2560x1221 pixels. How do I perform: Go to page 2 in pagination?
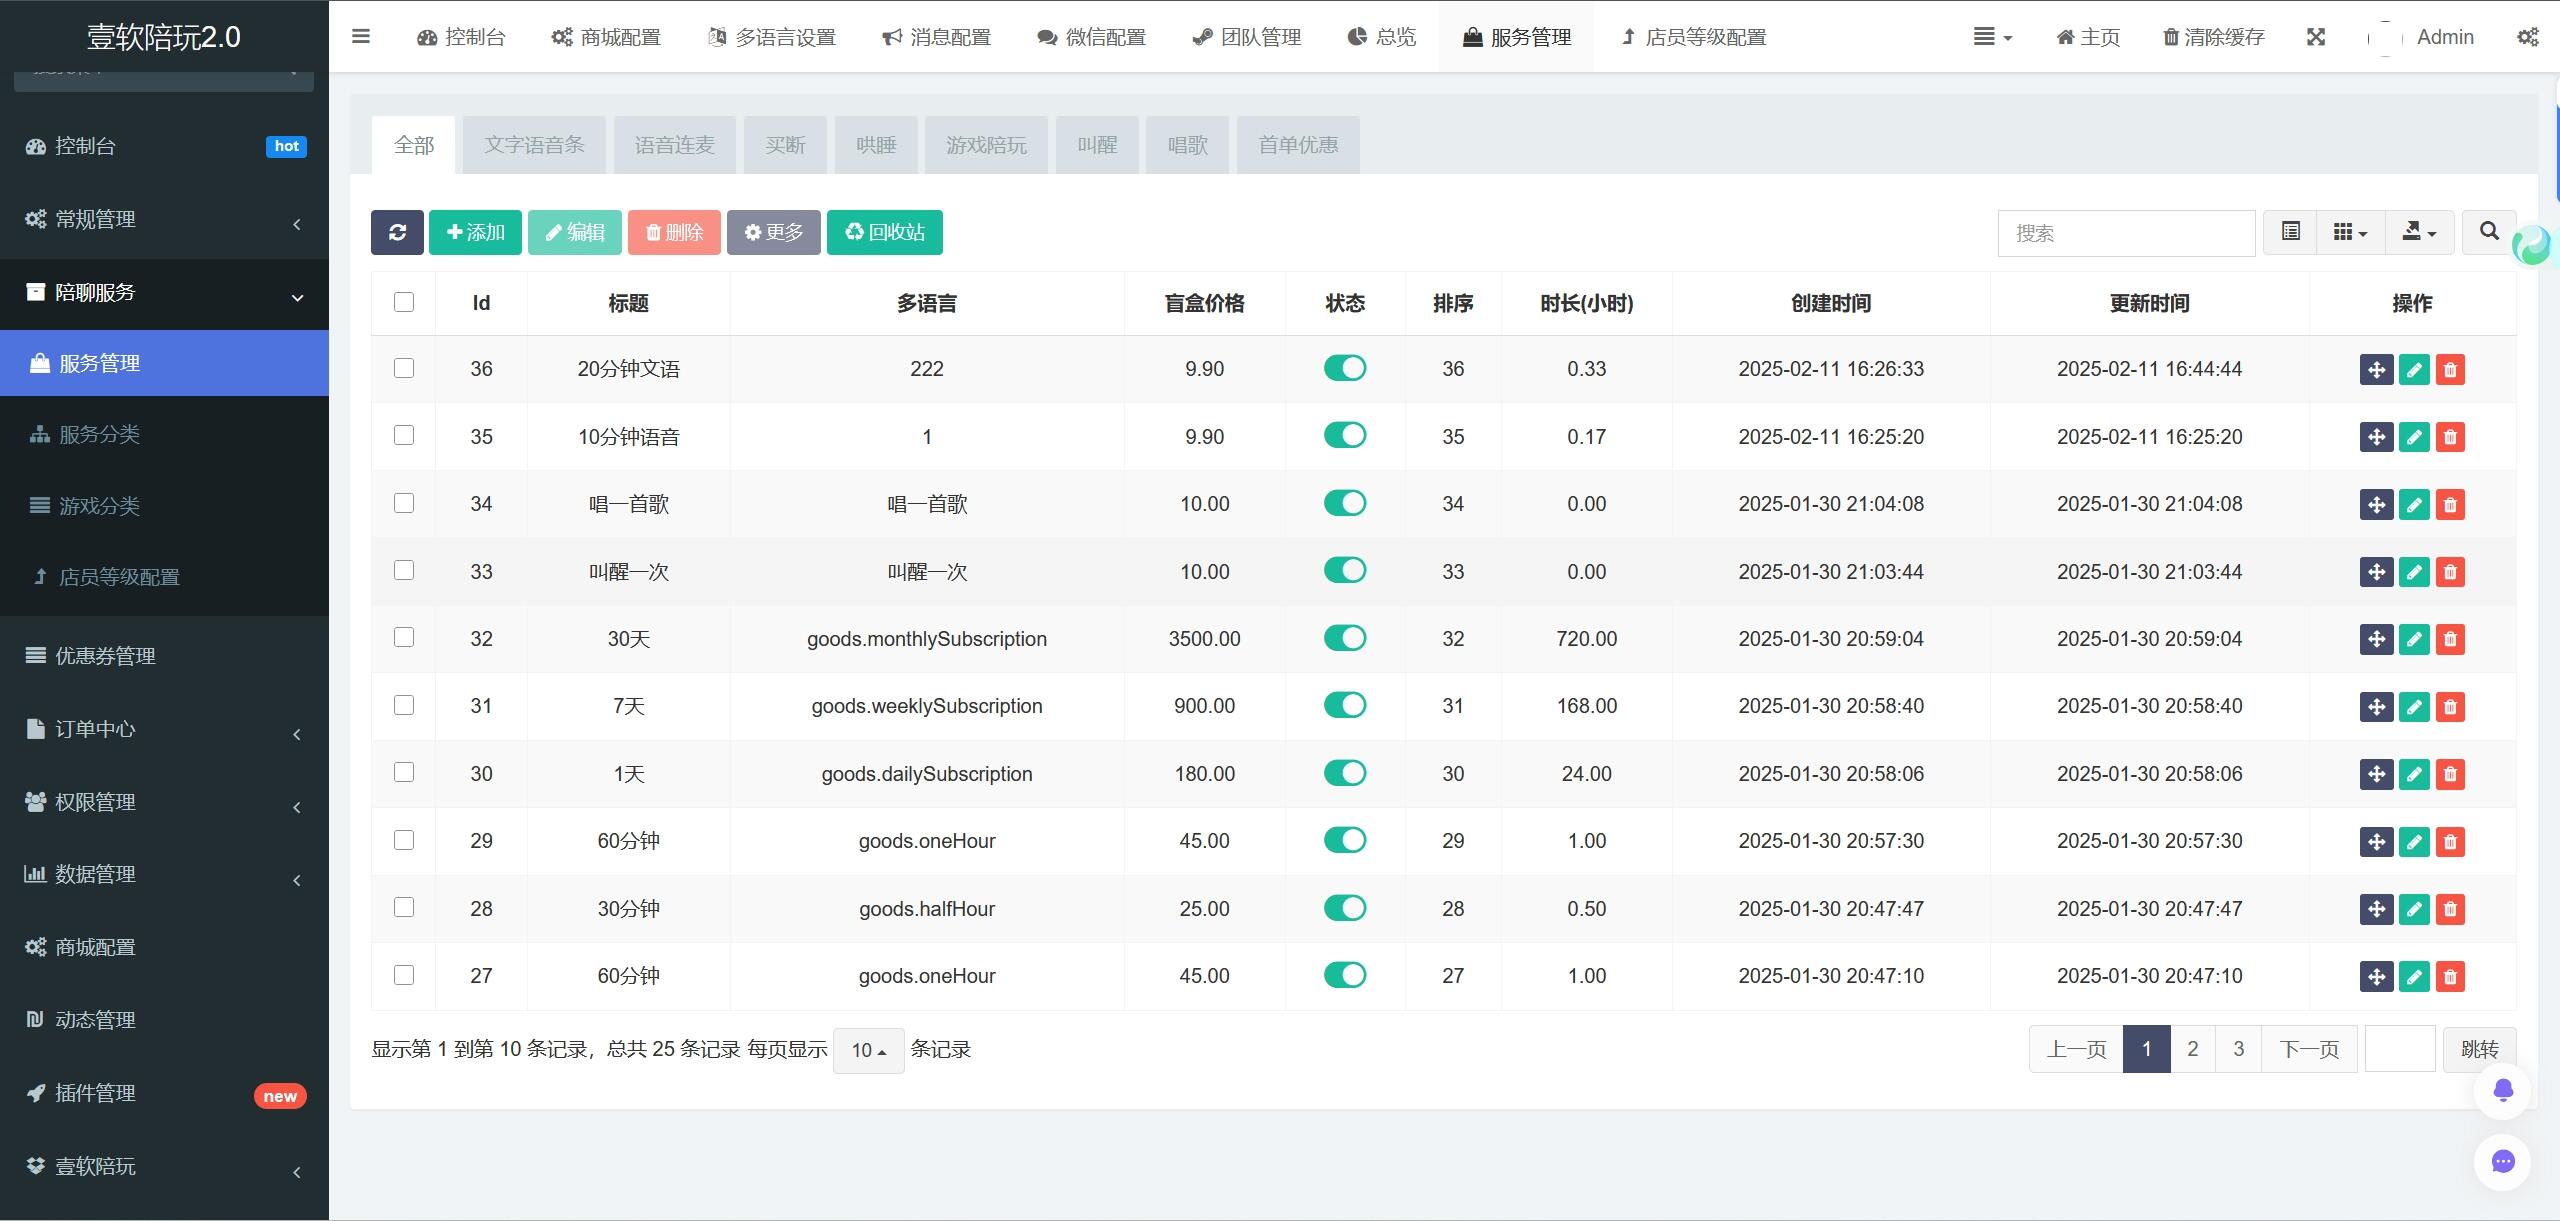click(2192, 1048)
